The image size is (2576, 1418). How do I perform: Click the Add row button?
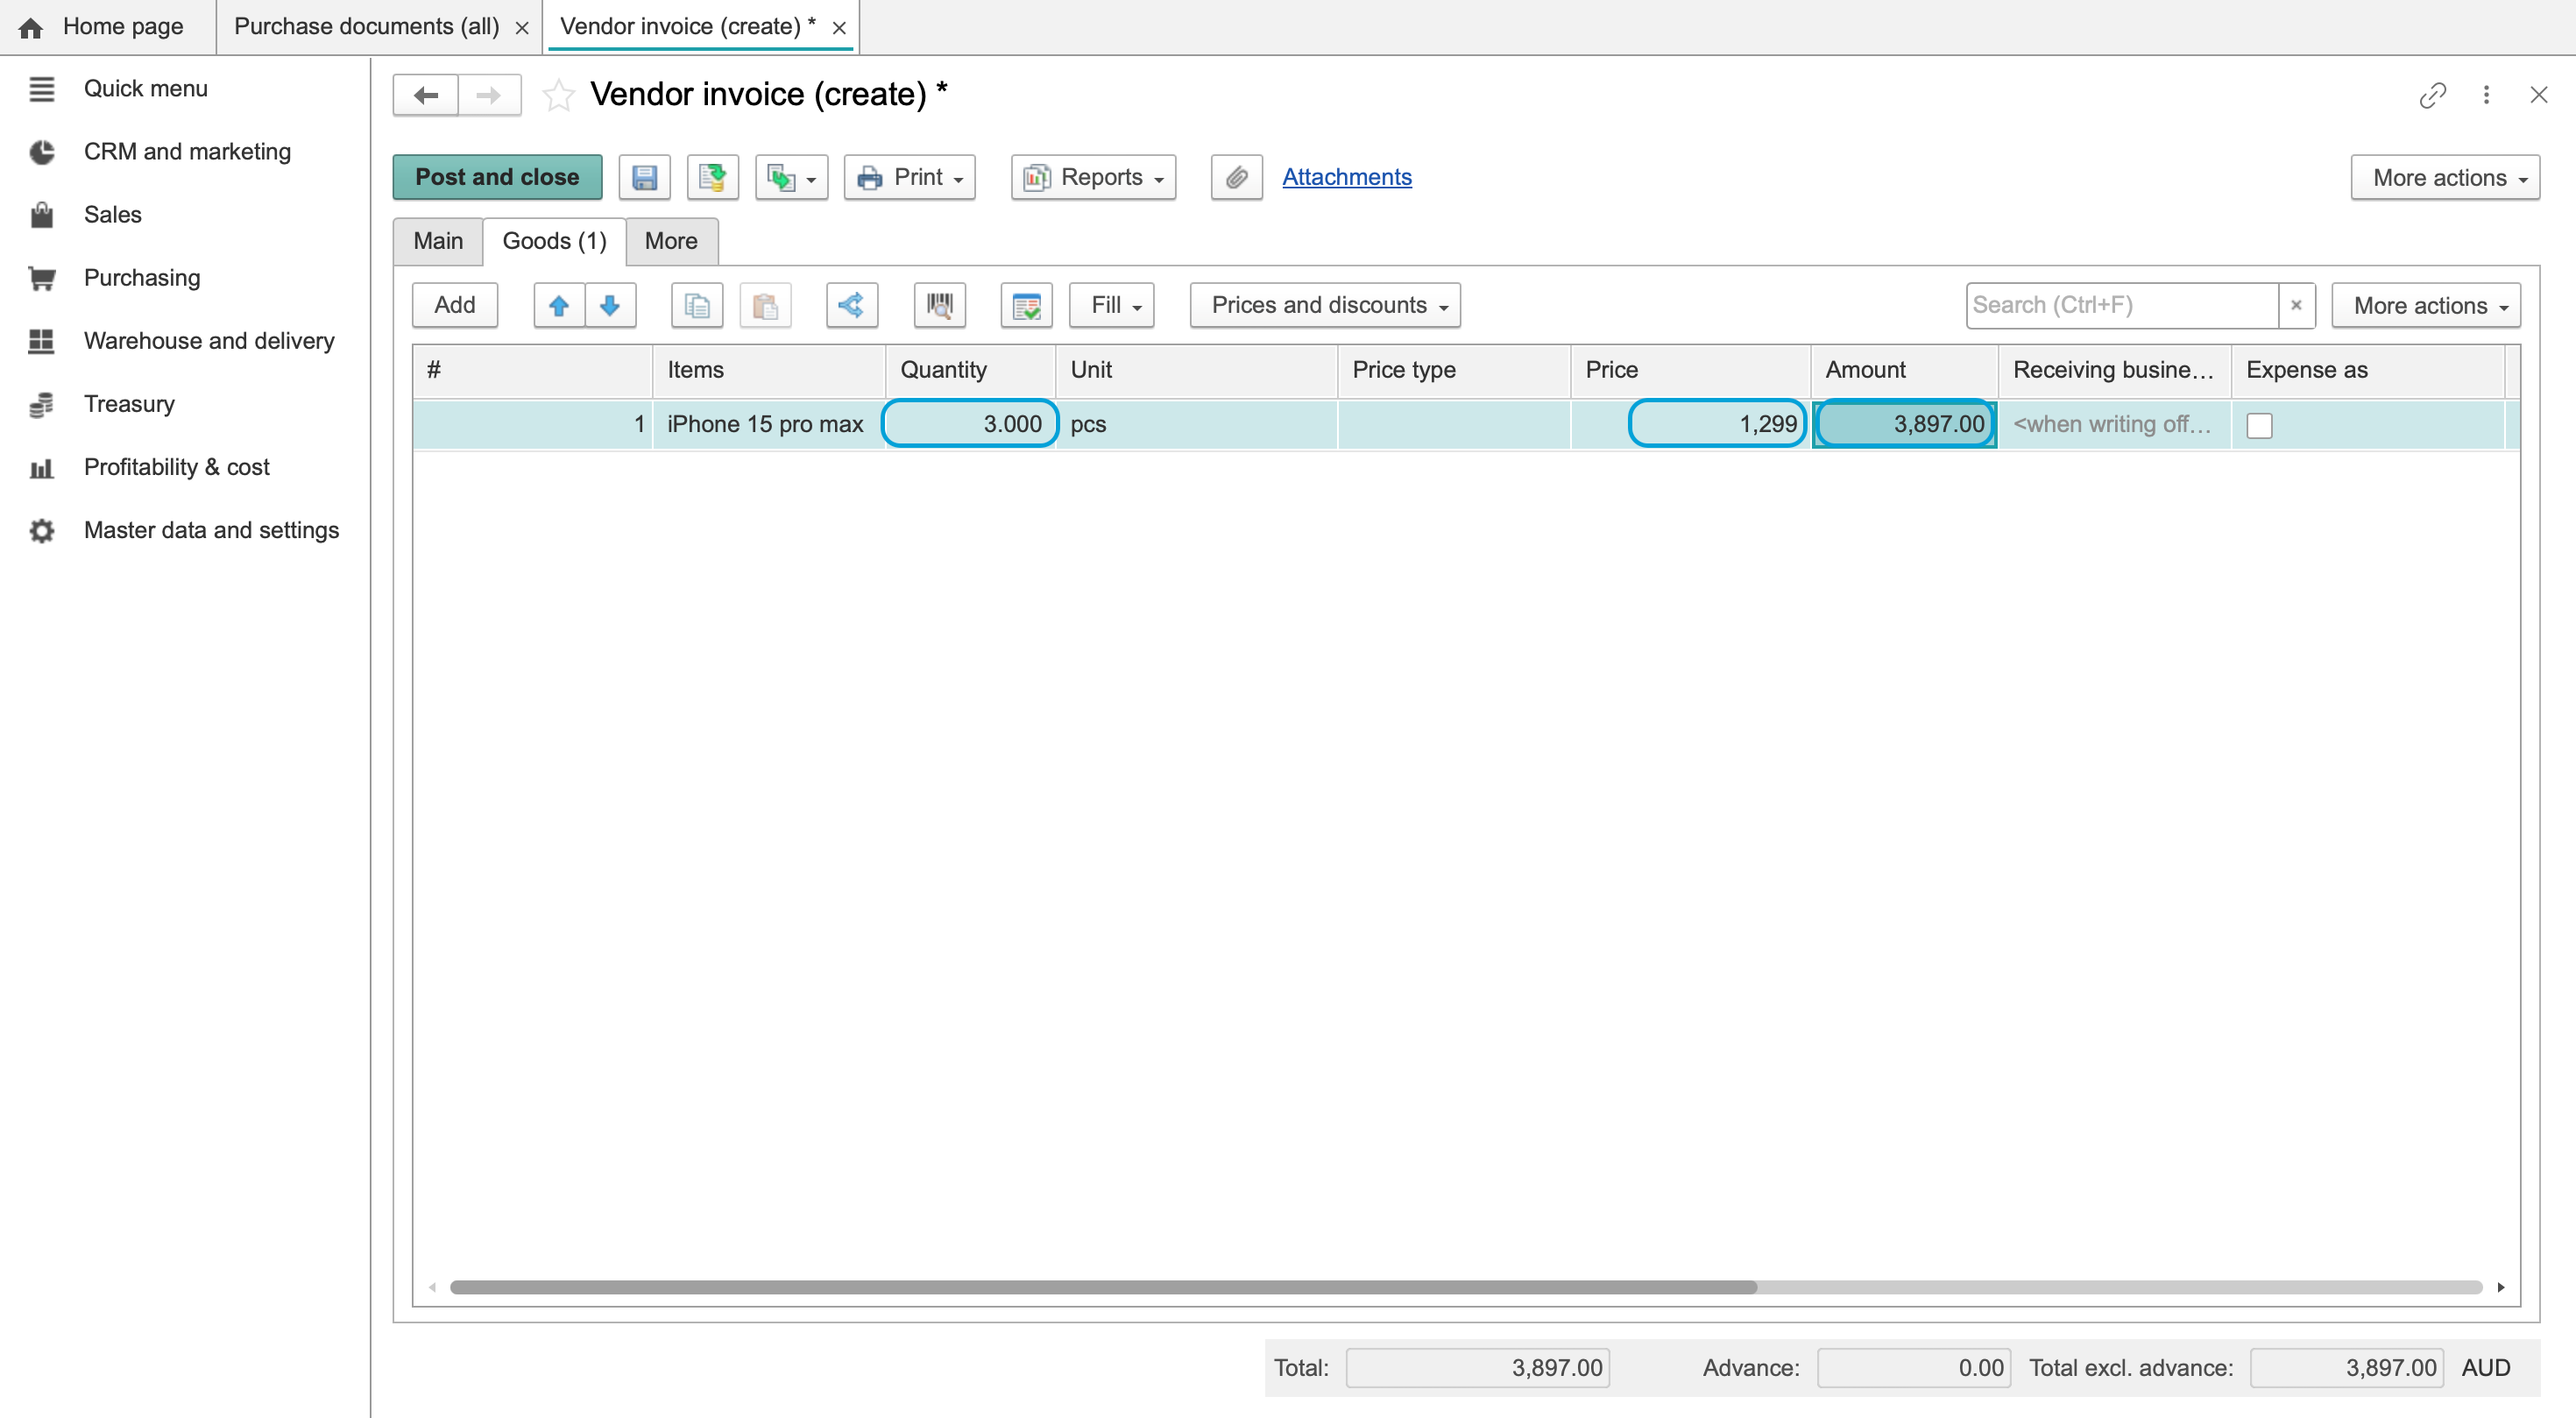[454, 305]
